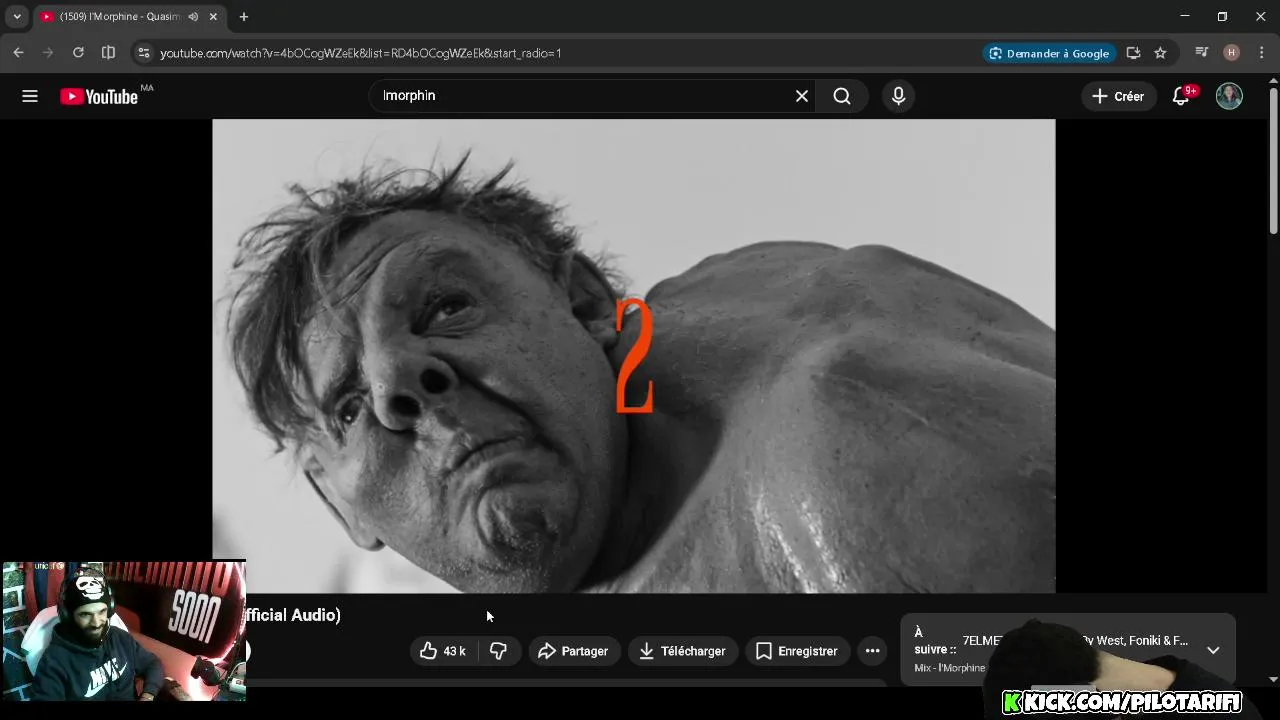Save video with Enregistrer button

[x=797, y=651]
